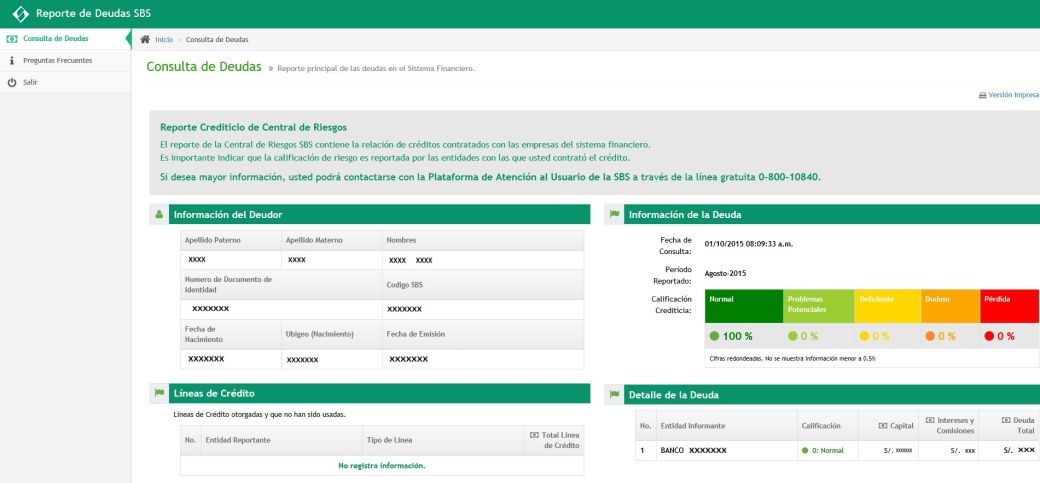Click the orange Dudoso rating swatch
Viewport: 1040px width, 483px height.
[x=948, y=306]
